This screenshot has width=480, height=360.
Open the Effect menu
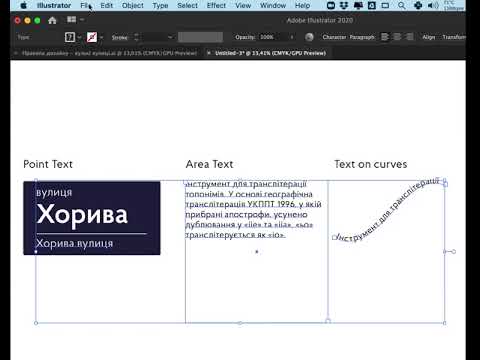click(216, 6)
